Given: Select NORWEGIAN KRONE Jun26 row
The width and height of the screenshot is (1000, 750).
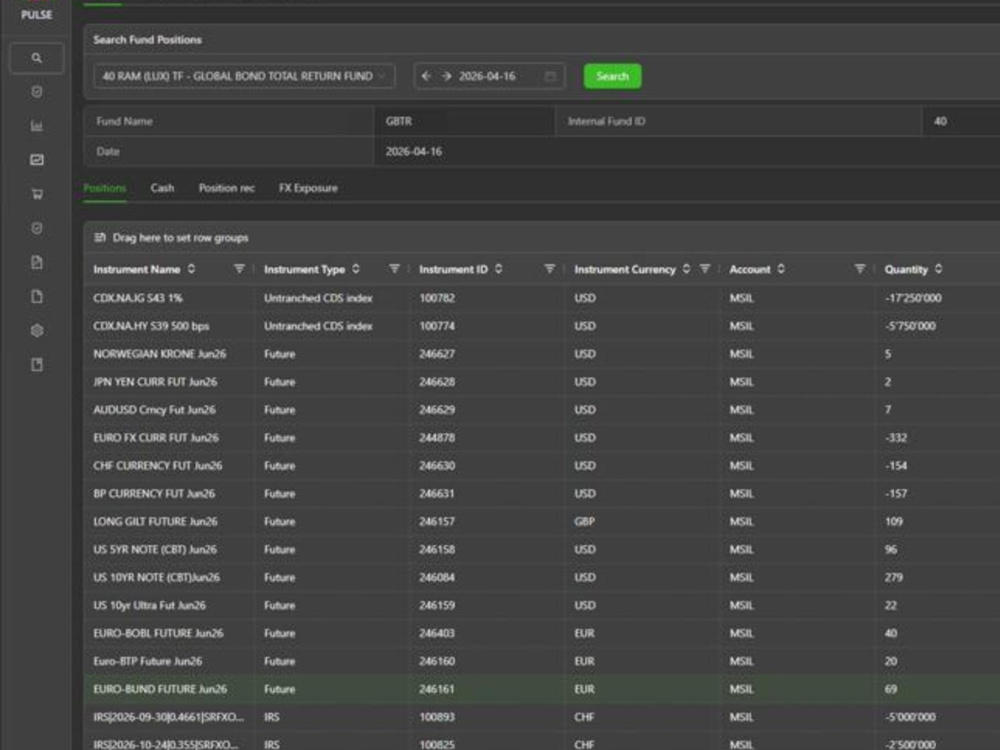Looking at the screenshot, I should tap(541, 354).
